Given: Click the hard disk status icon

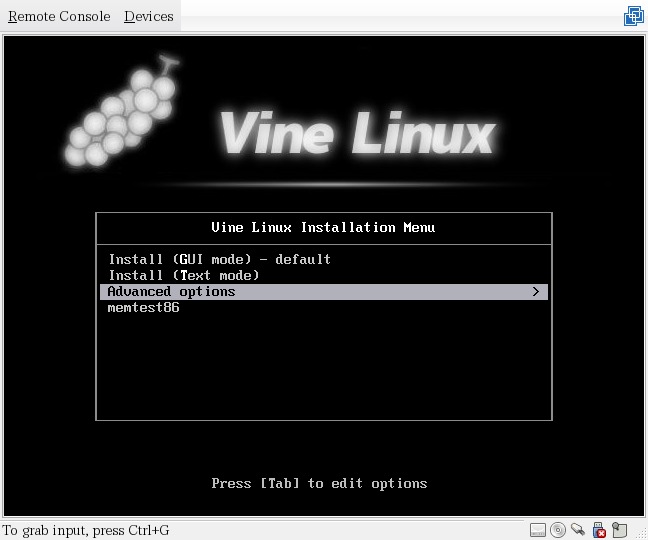Looking at the screenshot, I should [x=538, y=530].
